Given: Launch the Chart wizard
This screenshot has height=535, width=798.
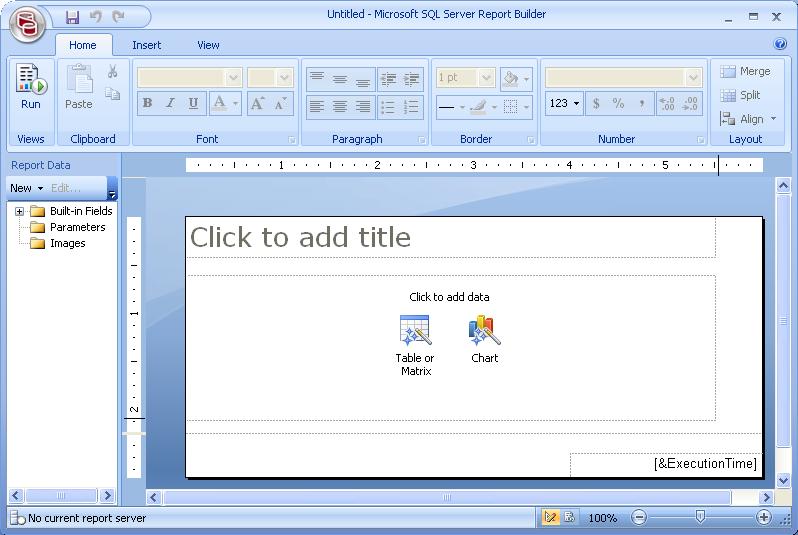Looking at the screenshot, I should [x=484, y=339].
